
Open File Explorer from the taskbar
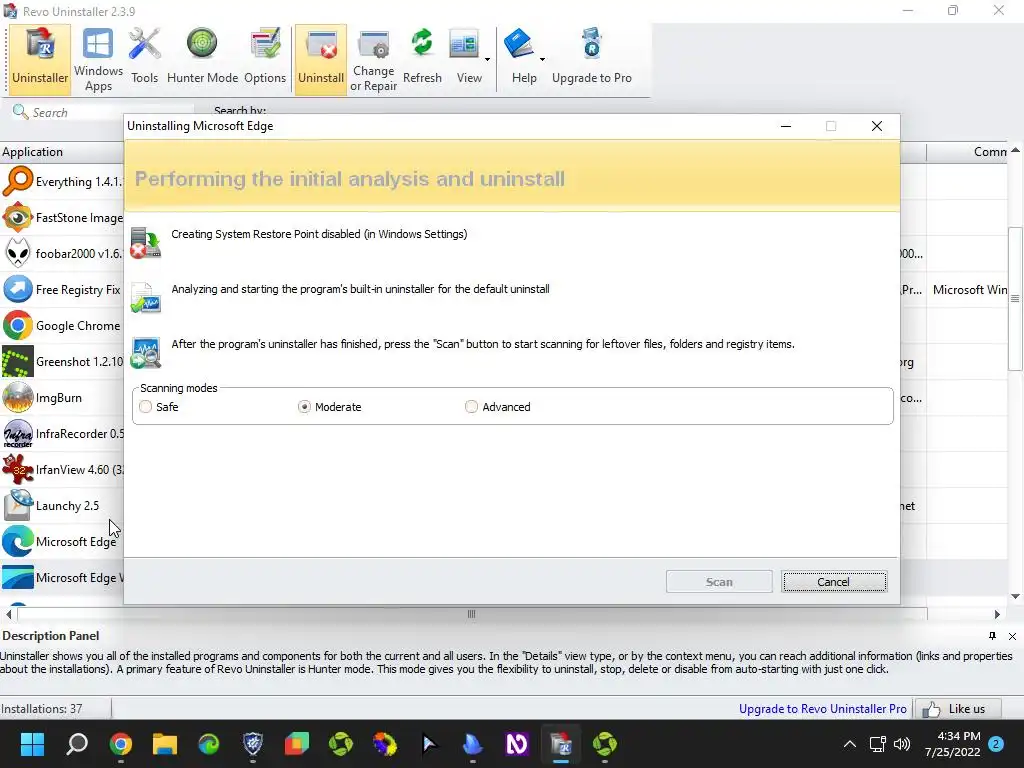click(165, 744)
